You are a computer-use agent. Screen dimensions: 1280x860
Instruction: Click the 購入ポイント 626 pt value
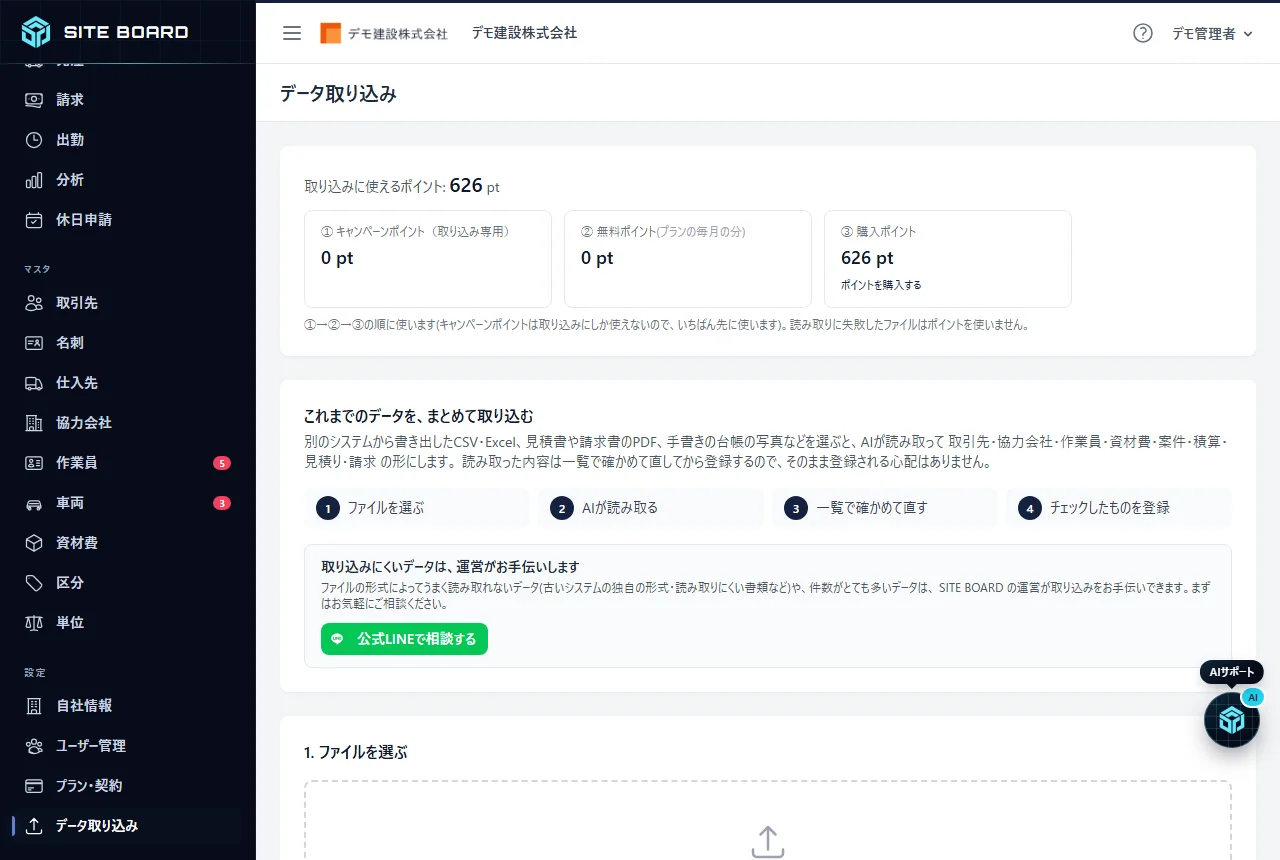[x=867, y=258]
